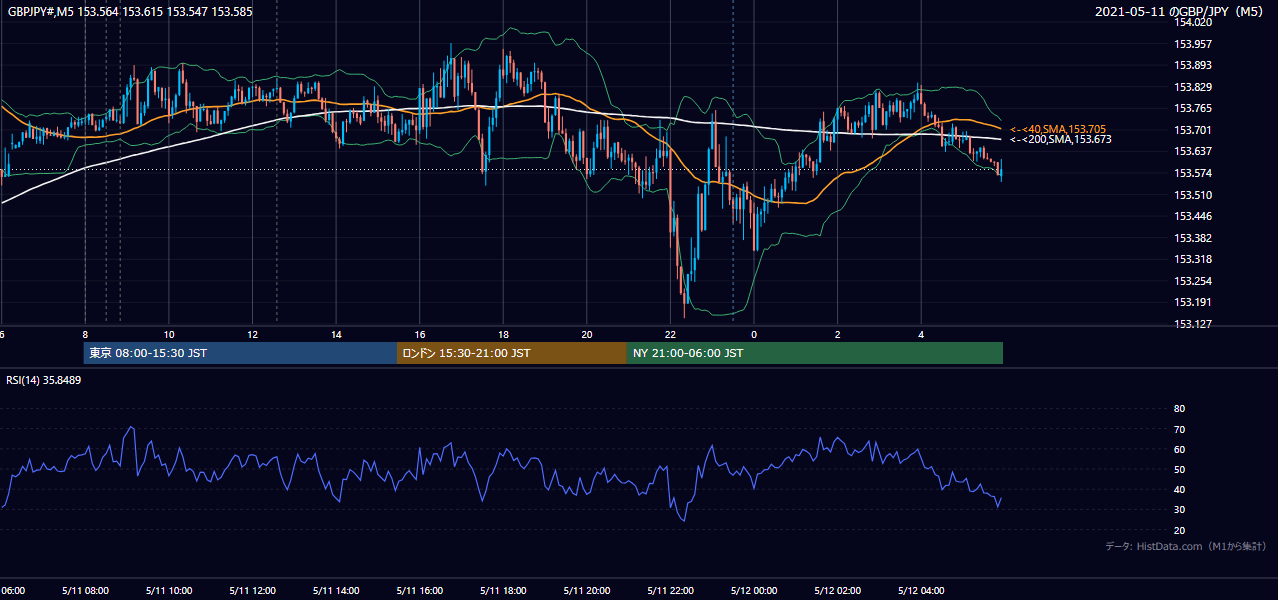Click price level 153.829 on price axis
The height and width of the screenshot is (600, 1278).
point(1193,87)
